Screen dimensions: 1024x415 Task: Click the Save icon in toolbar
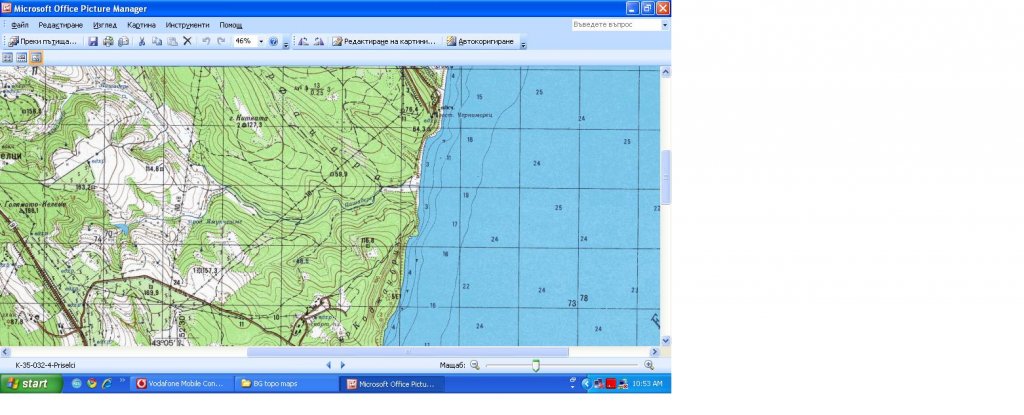pyautogui.click(x=93, y=42)
